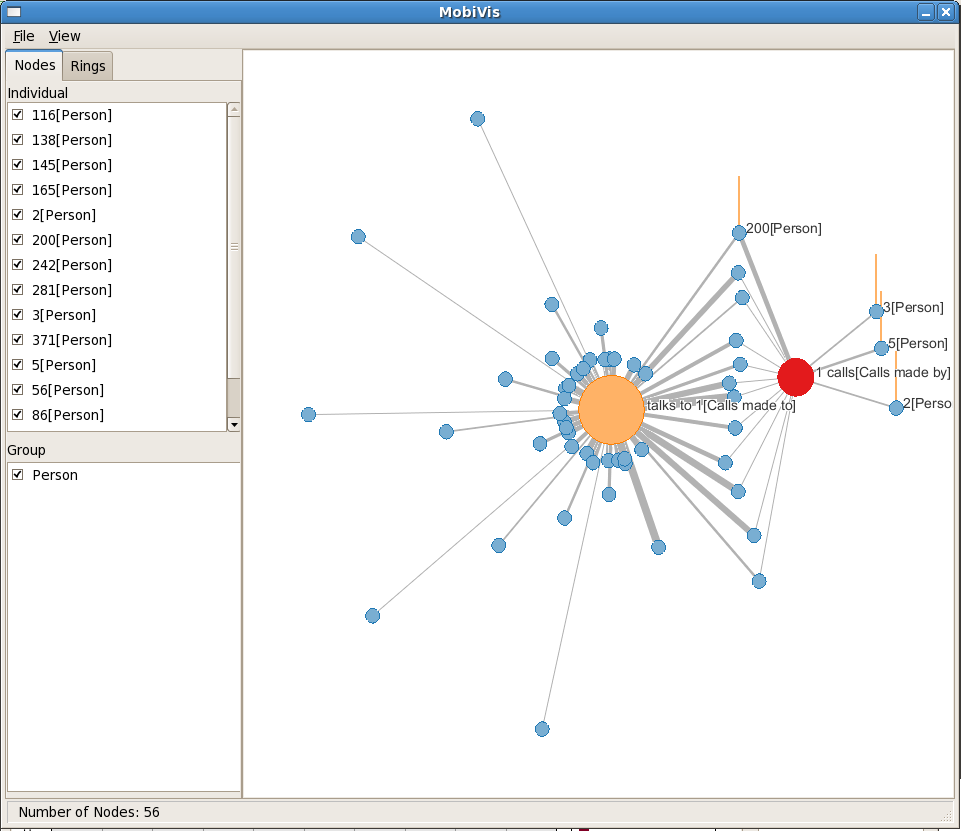Click the blue node labeled 3[Person]
The height and width of the screenshot is (831, 961).
876,311
